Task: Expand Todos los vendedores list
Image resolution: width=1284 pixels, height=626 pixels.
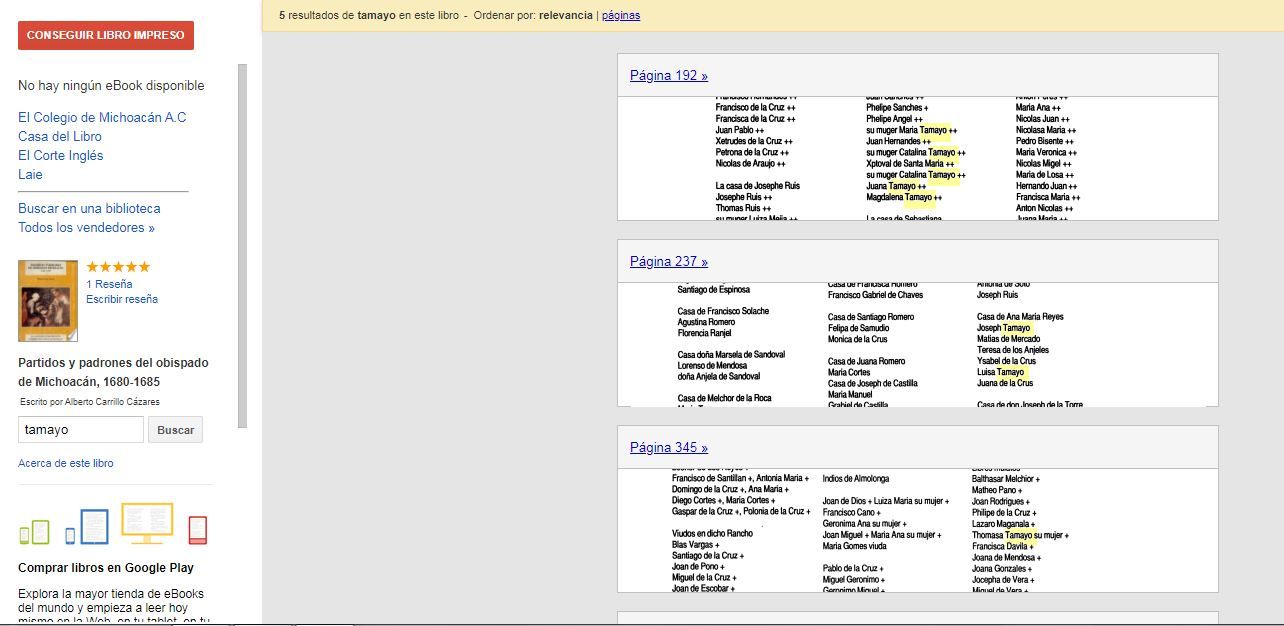Action: [86, 228]
